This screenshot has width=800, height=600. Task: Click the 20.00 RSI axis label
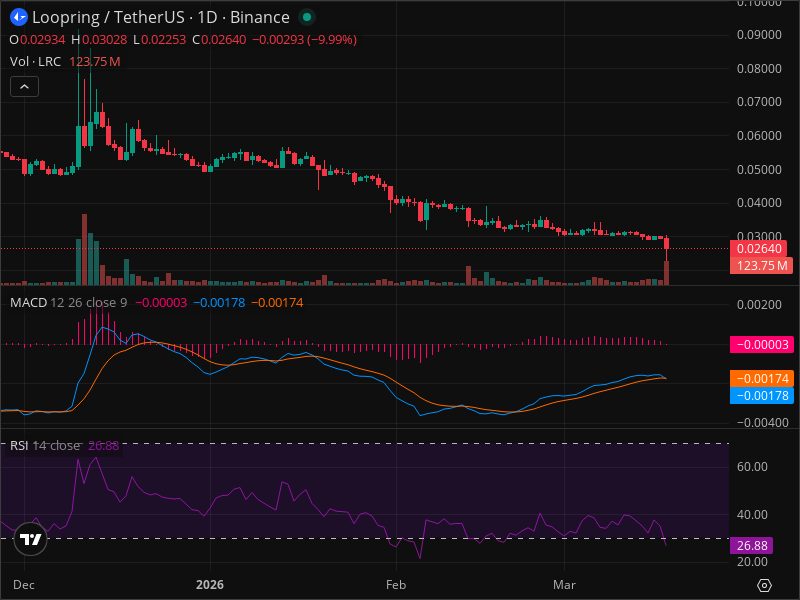click(752, 562)
